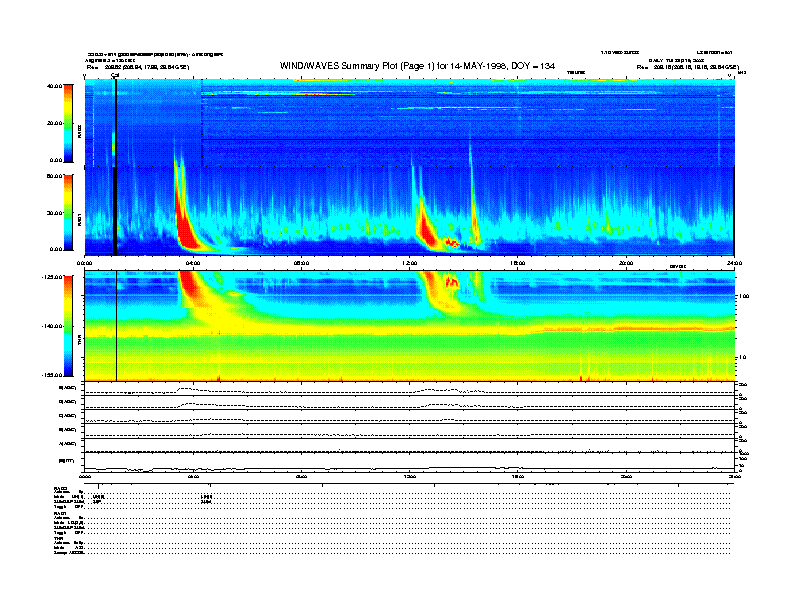The width and height of the screenshot is (792, 612).
Task: Click the RAD2 heading in the status table
Action: (x=60, y=488)
